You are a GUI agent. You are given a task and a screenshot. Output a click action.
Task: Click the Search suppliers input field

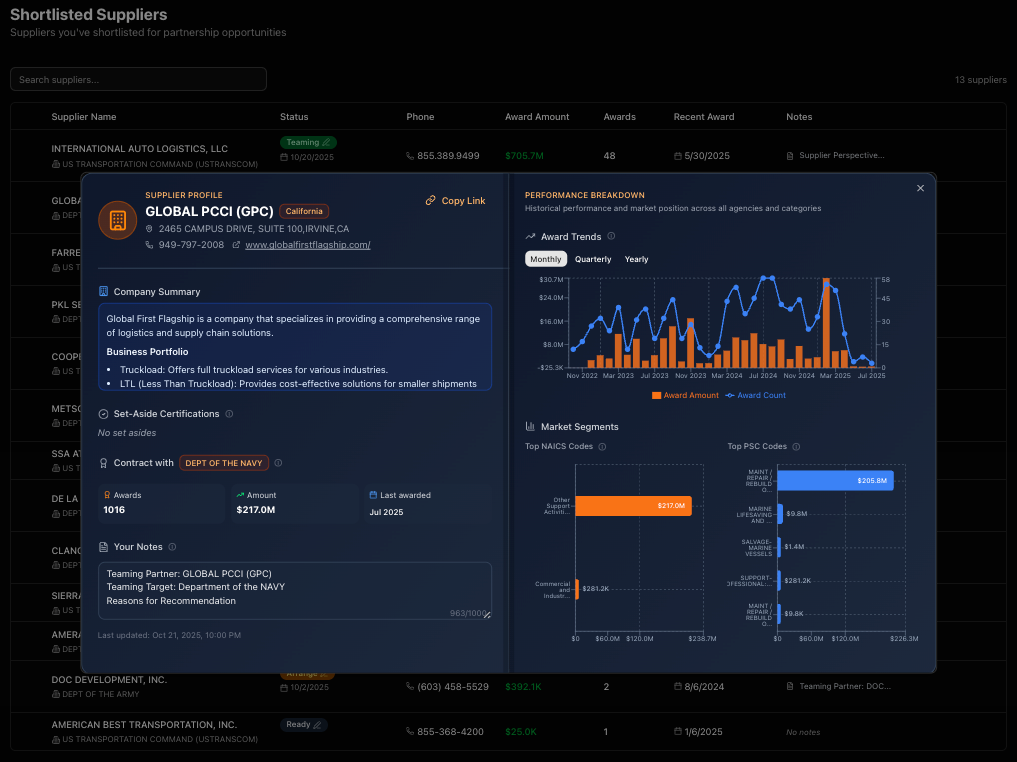click(x=139, y=79)
